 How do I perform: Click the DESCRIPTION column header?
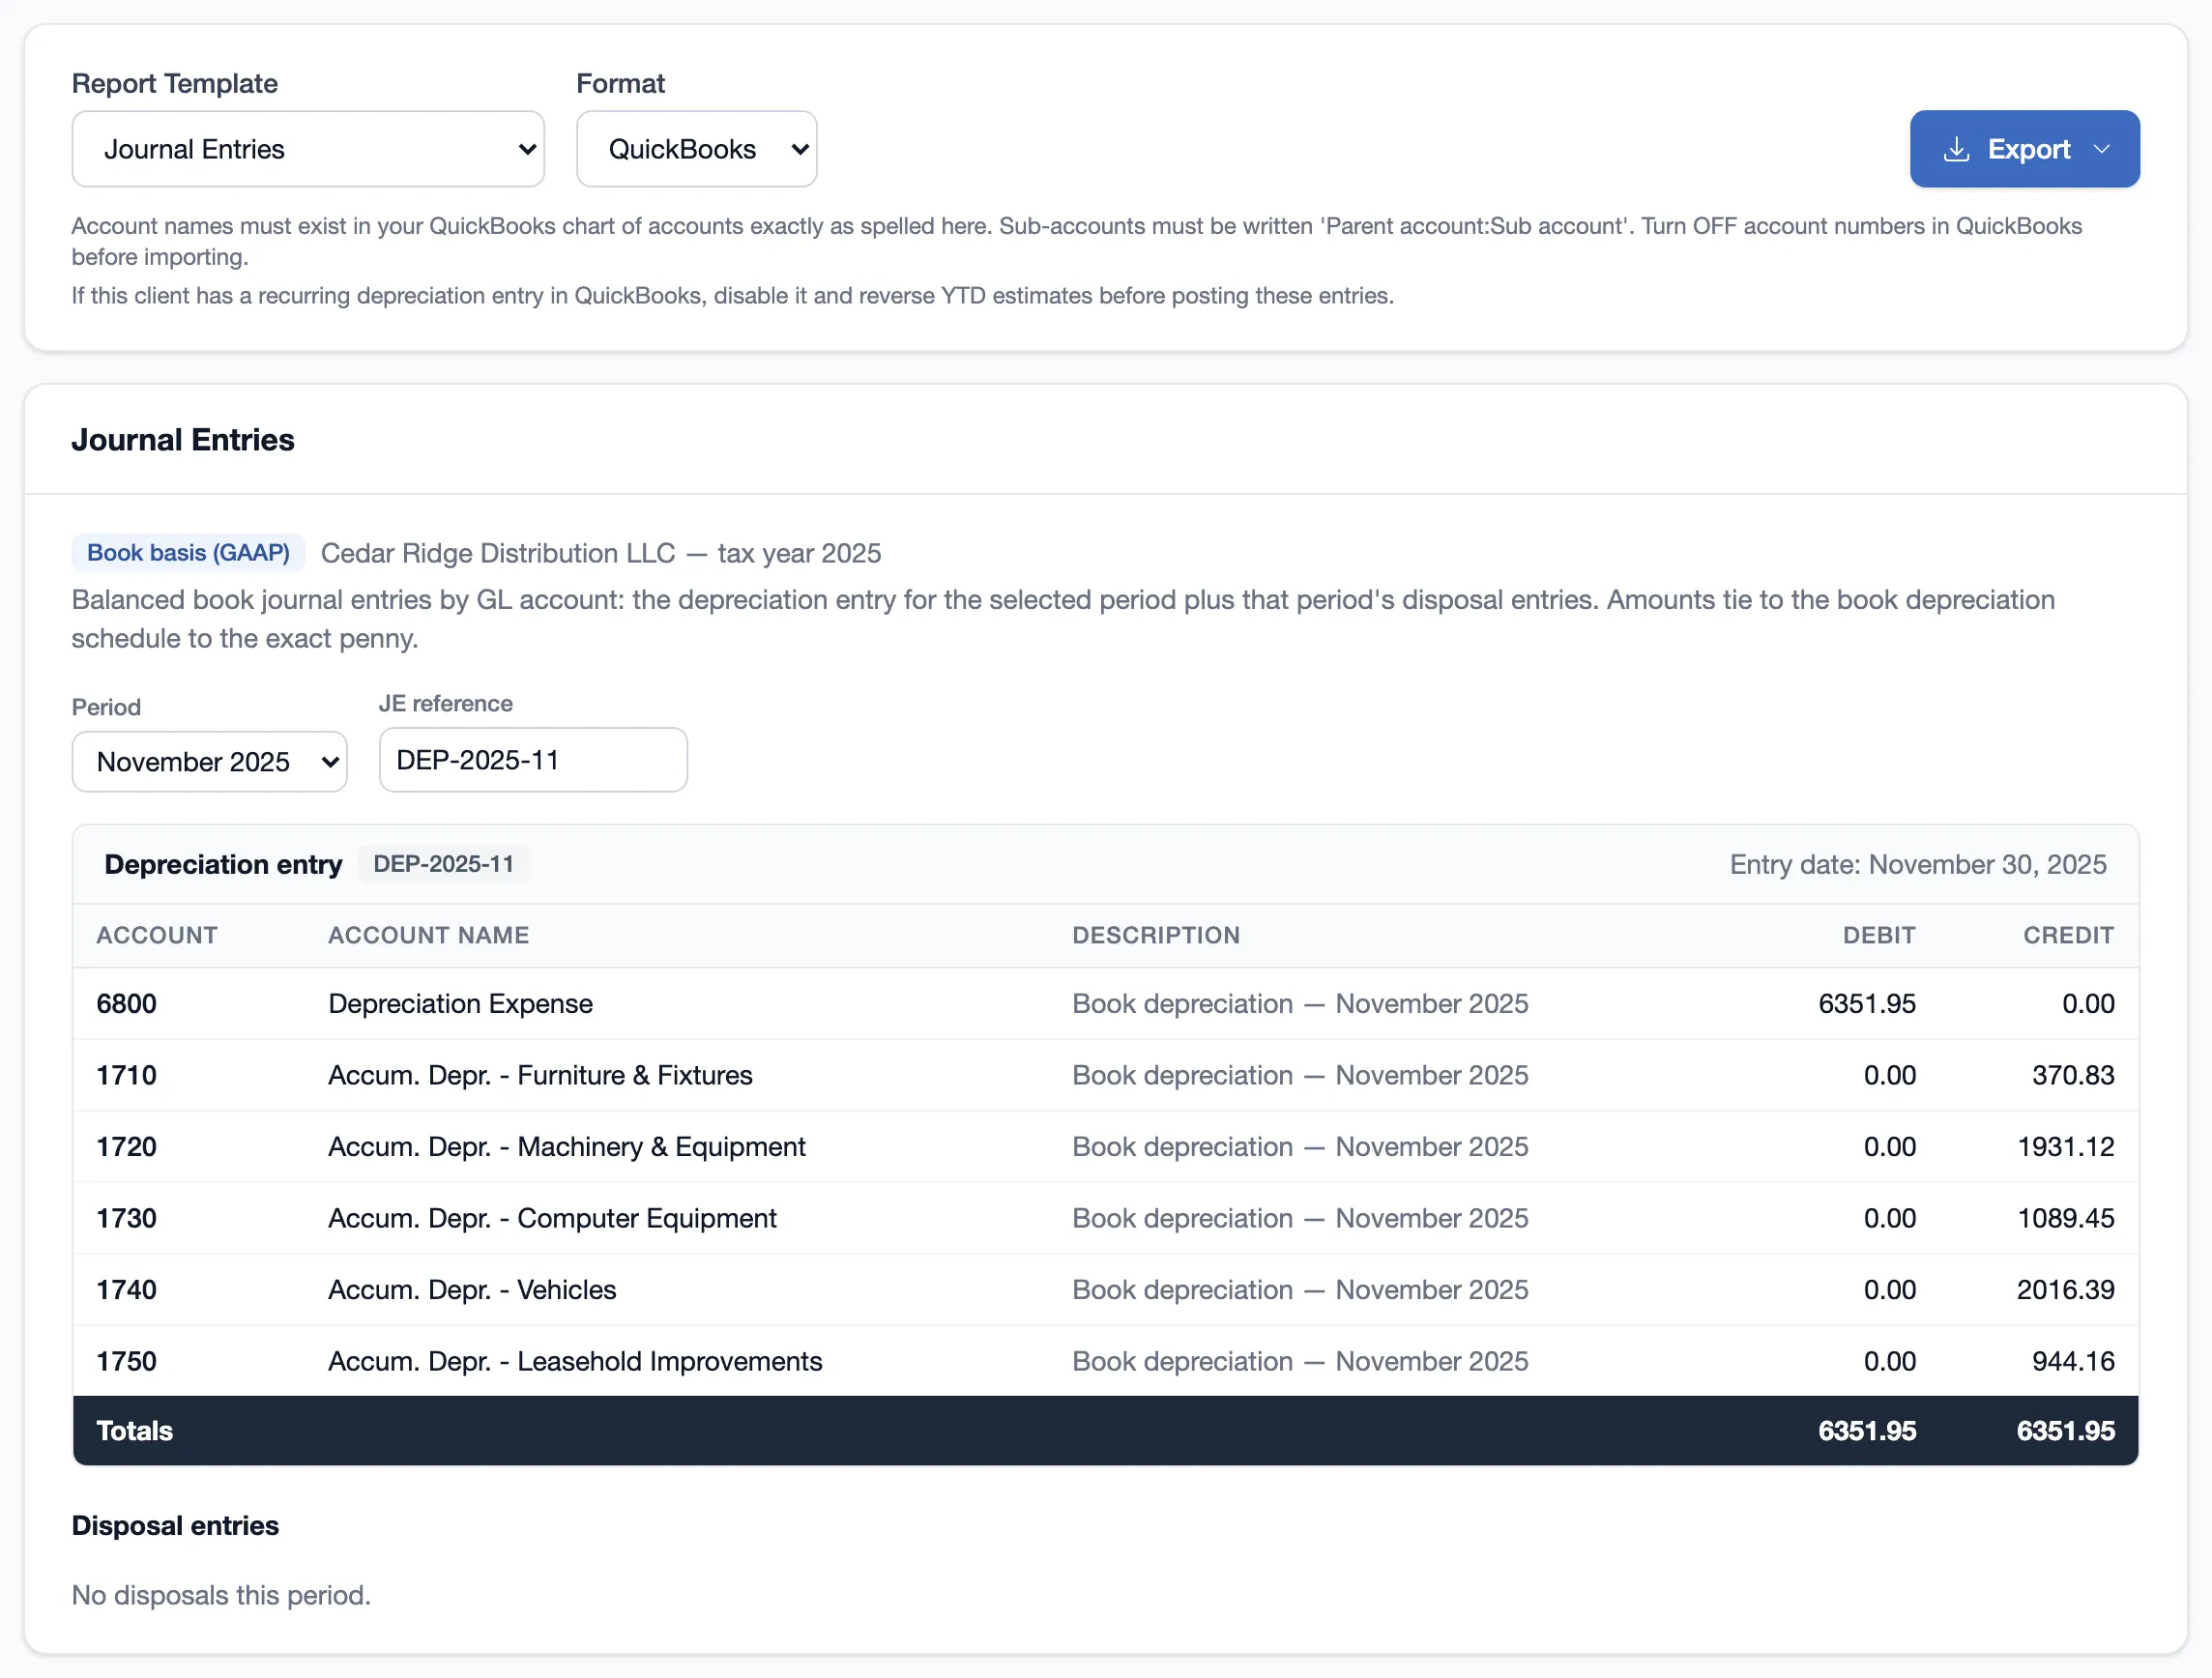pyautogui.click(x=1156, y=936)
